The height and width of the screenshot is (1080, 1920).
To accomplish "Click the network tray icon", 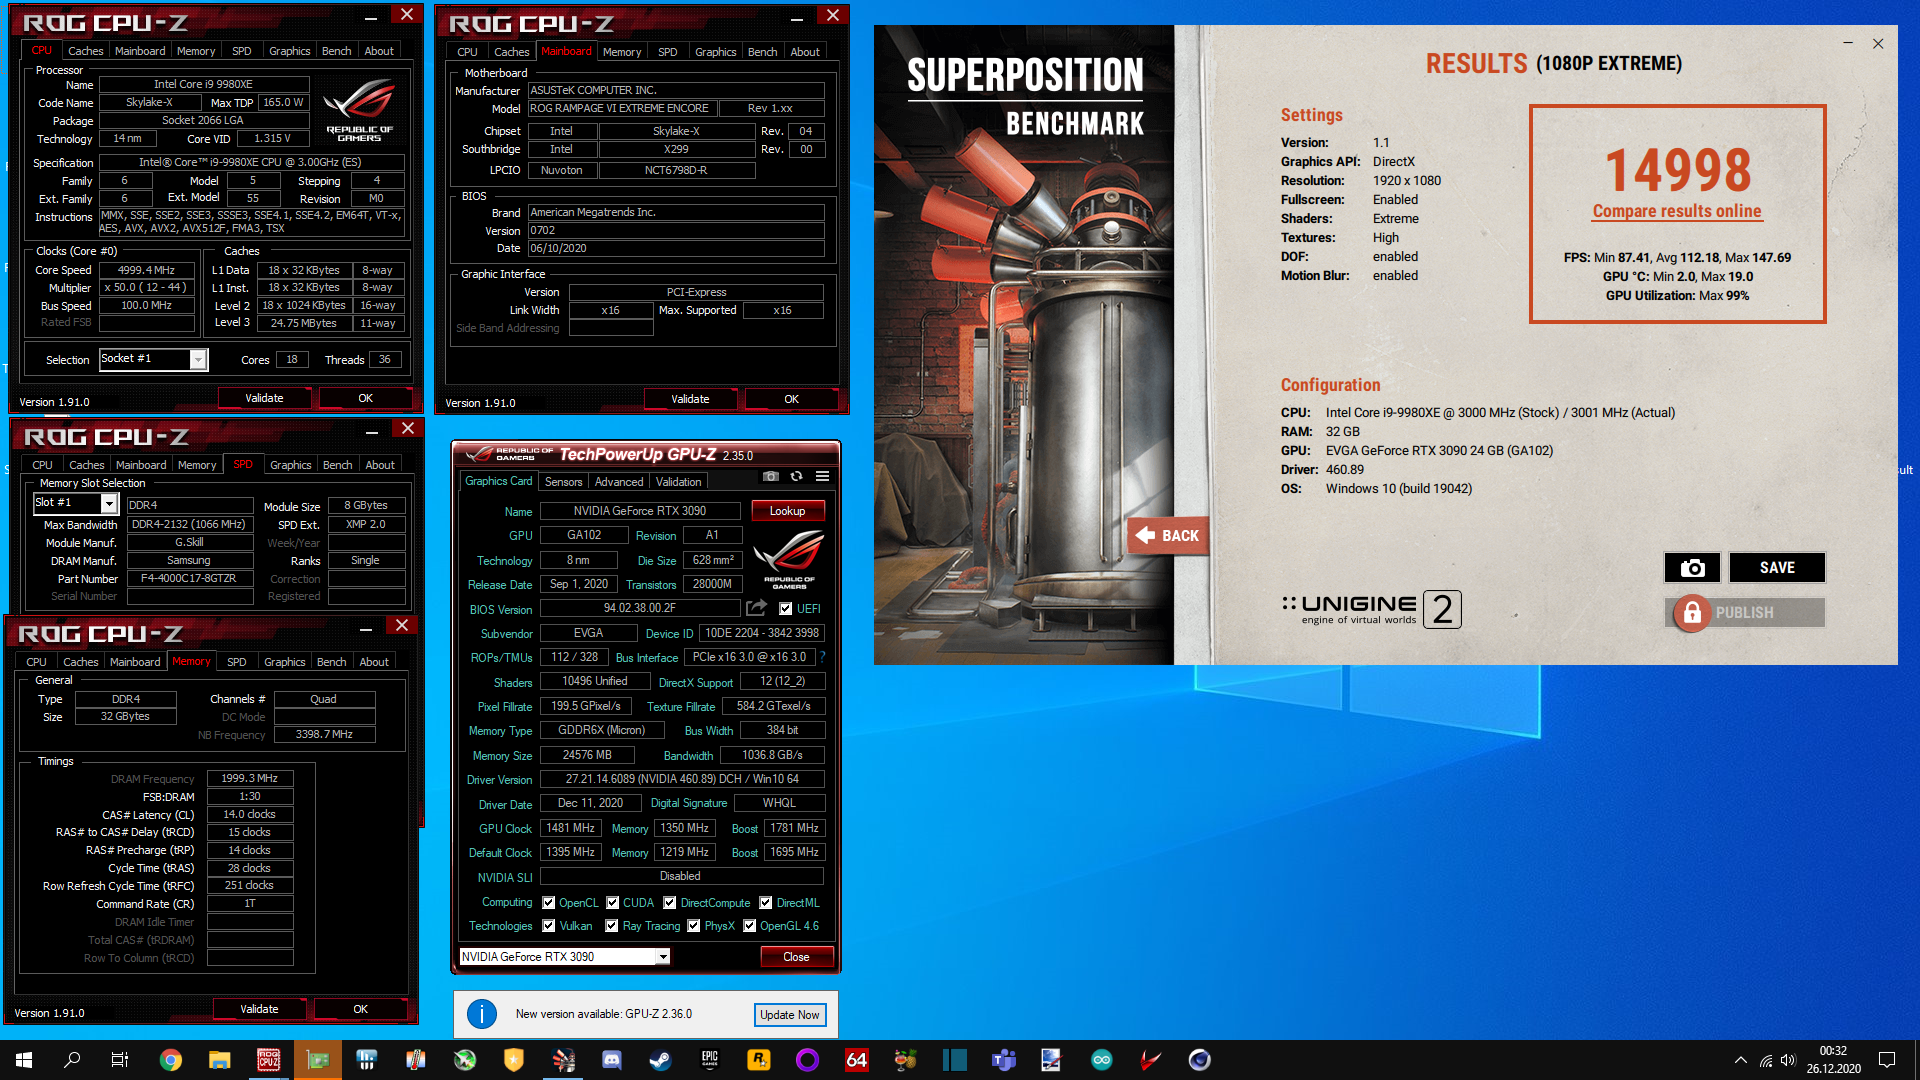I will coord(1766,1060).
